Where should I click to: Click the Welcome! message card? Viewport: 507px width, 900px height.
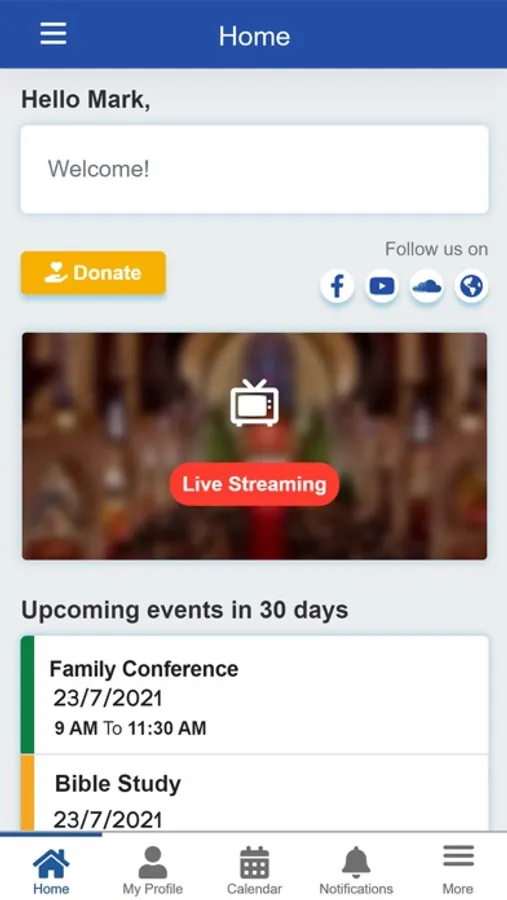(x=254, y=169)
